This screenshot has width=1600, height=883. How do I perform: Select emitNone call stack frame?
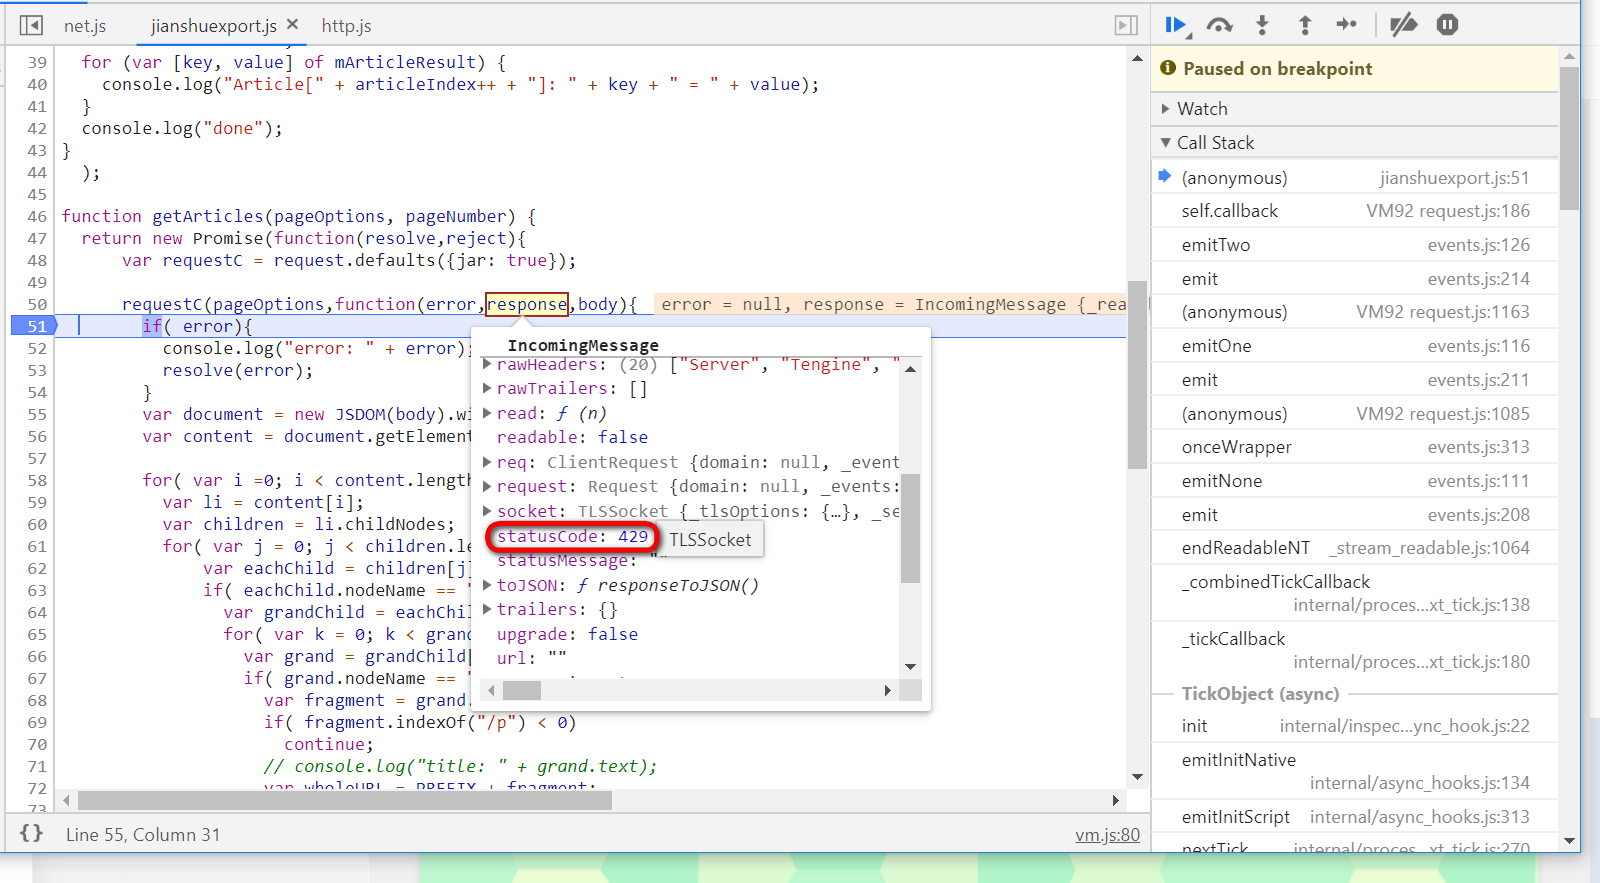pos(1355,481)
